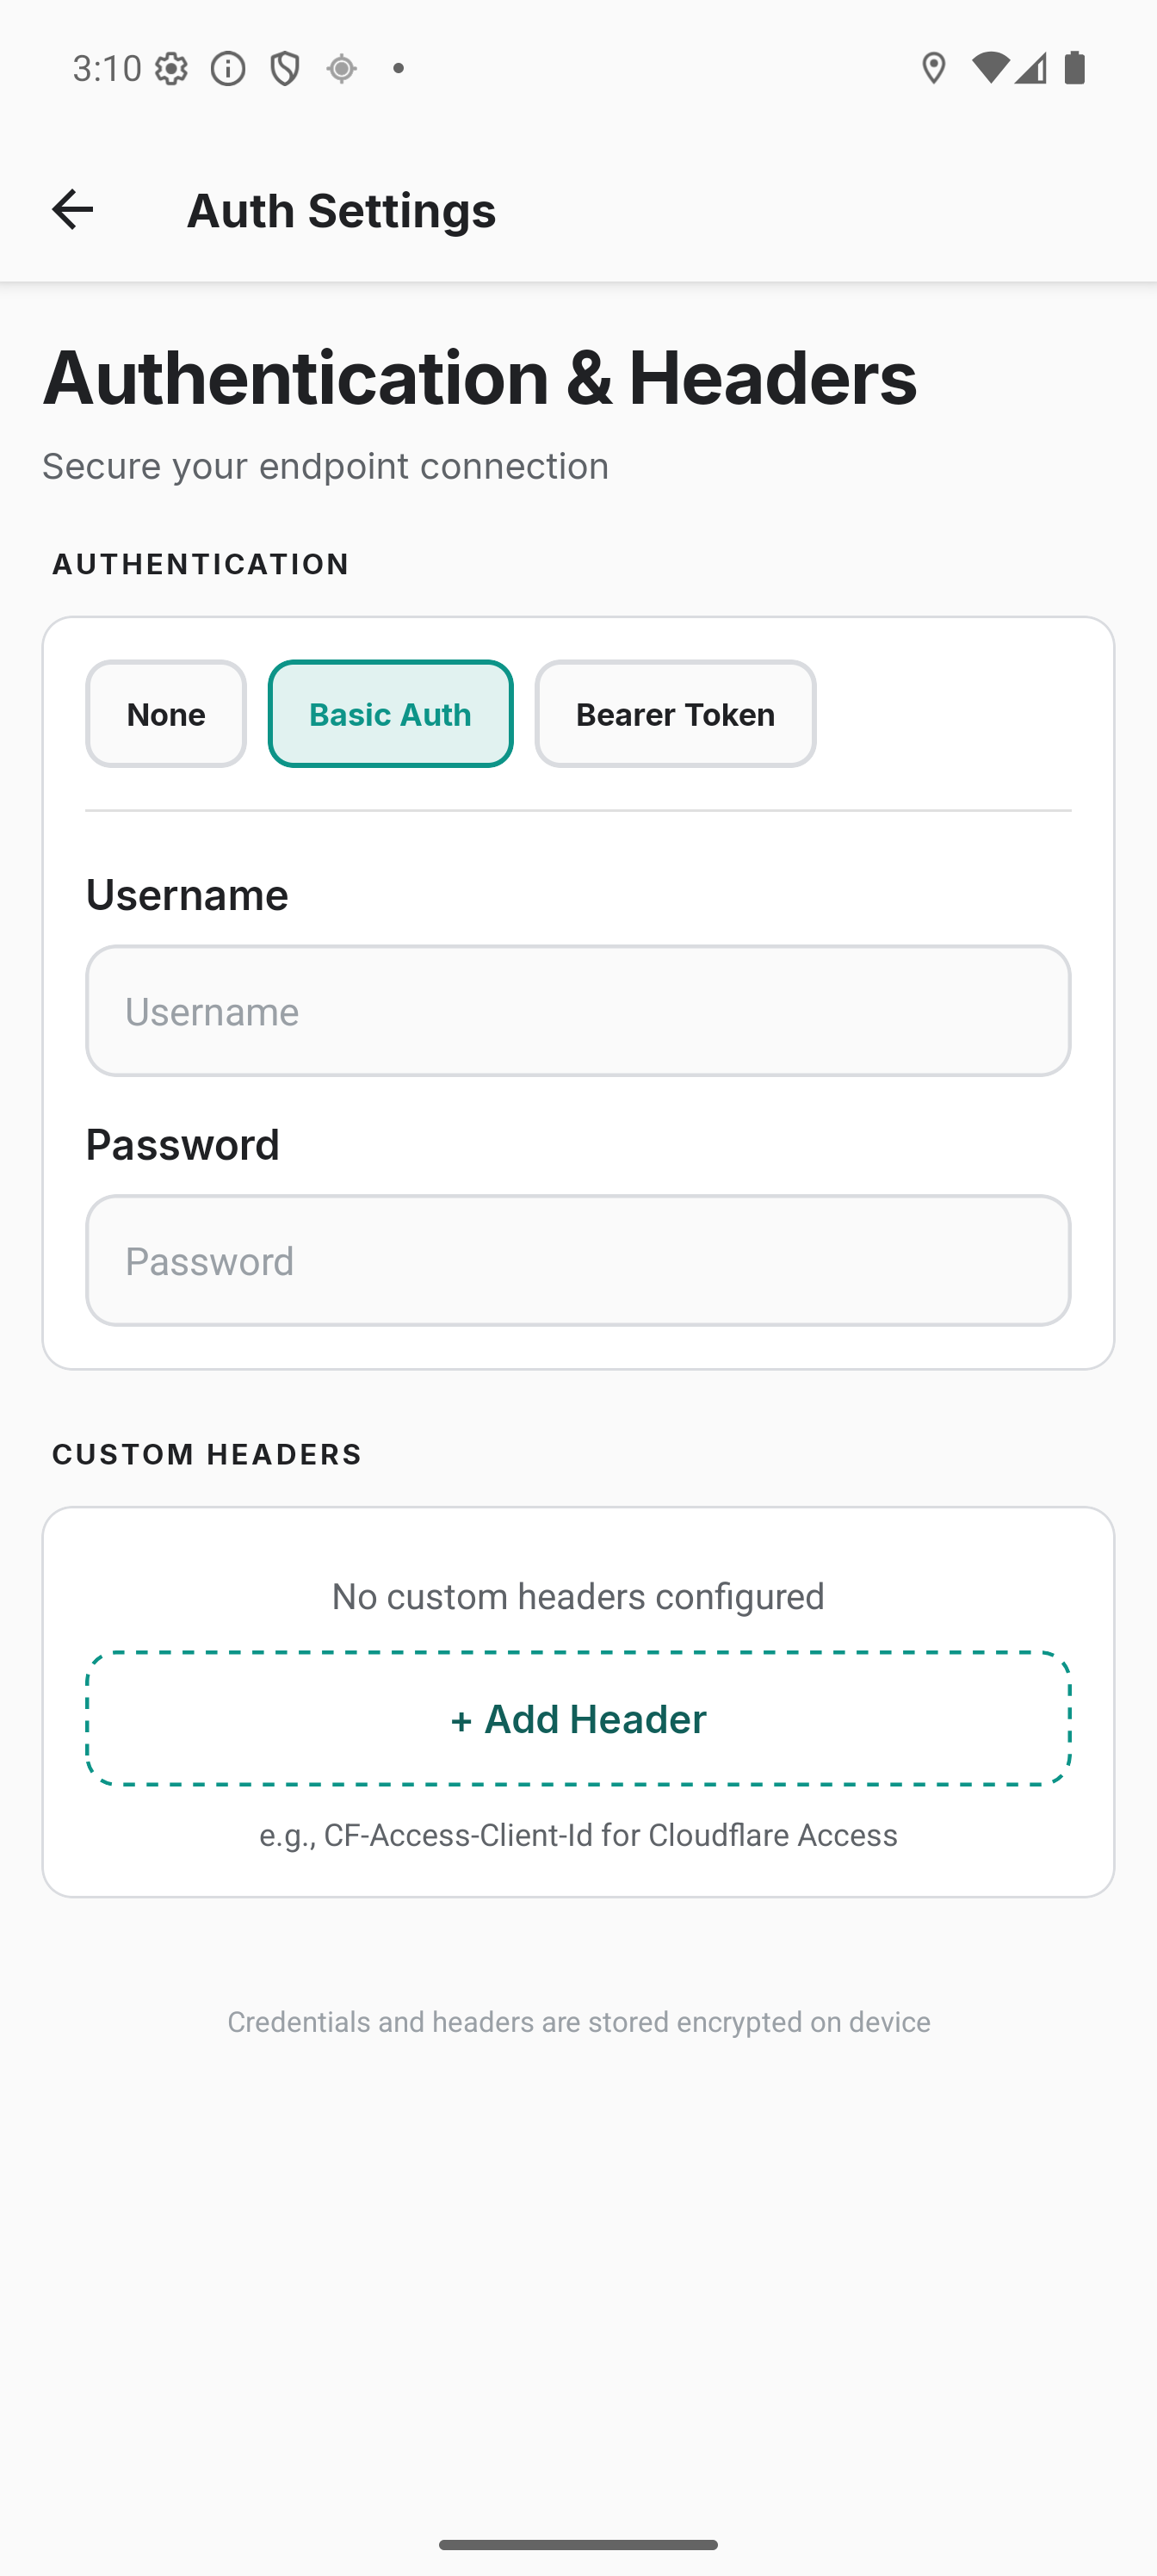Open the Authentication section card

(x=578, y=990)
